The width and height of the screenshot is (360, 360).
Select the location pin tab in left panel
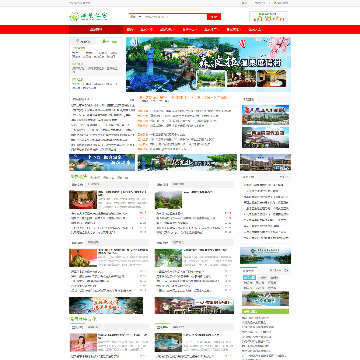pyautogui.click(x=82, y=42)
